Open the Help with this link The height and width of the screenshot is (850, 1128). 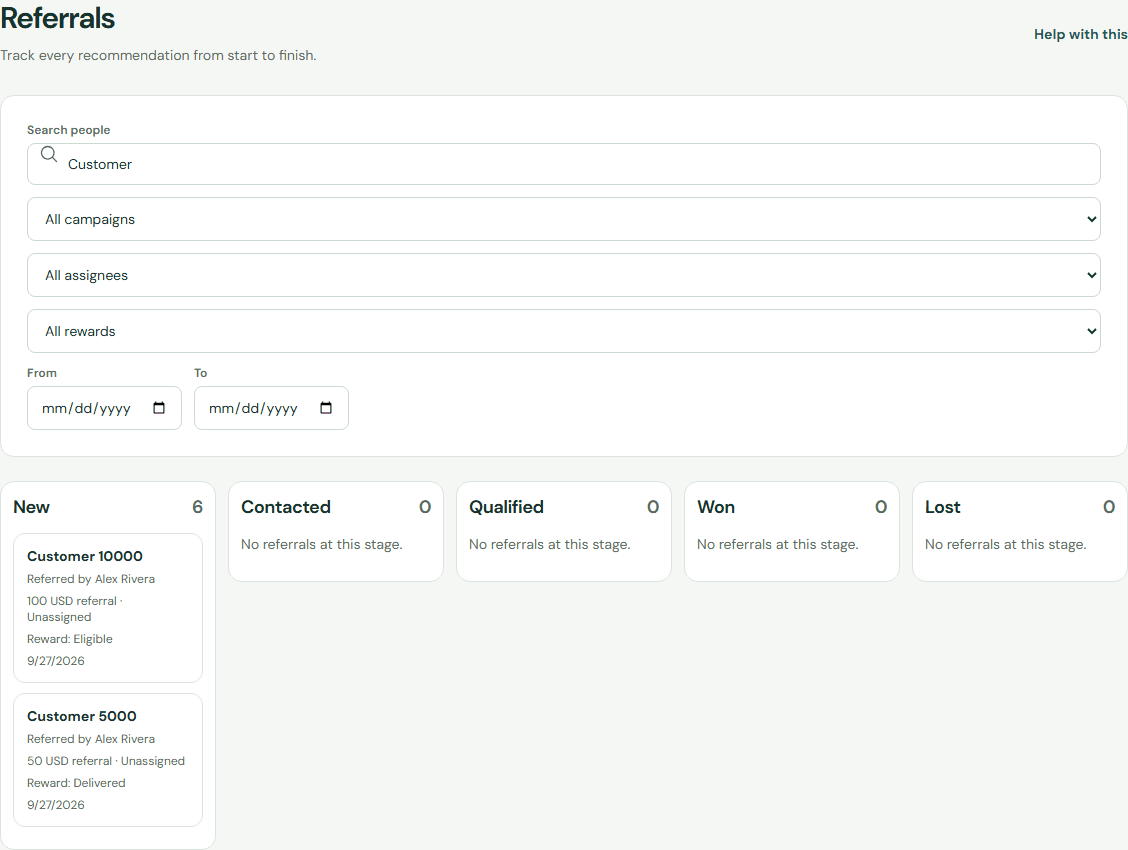tap(1081, 34)
